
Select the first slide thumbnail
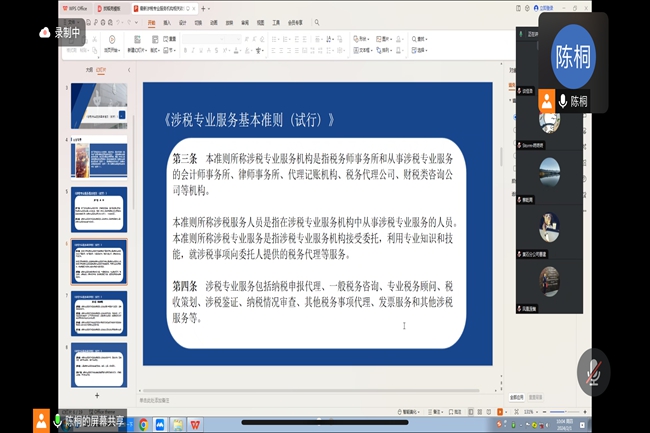click(x=101, y=105)
